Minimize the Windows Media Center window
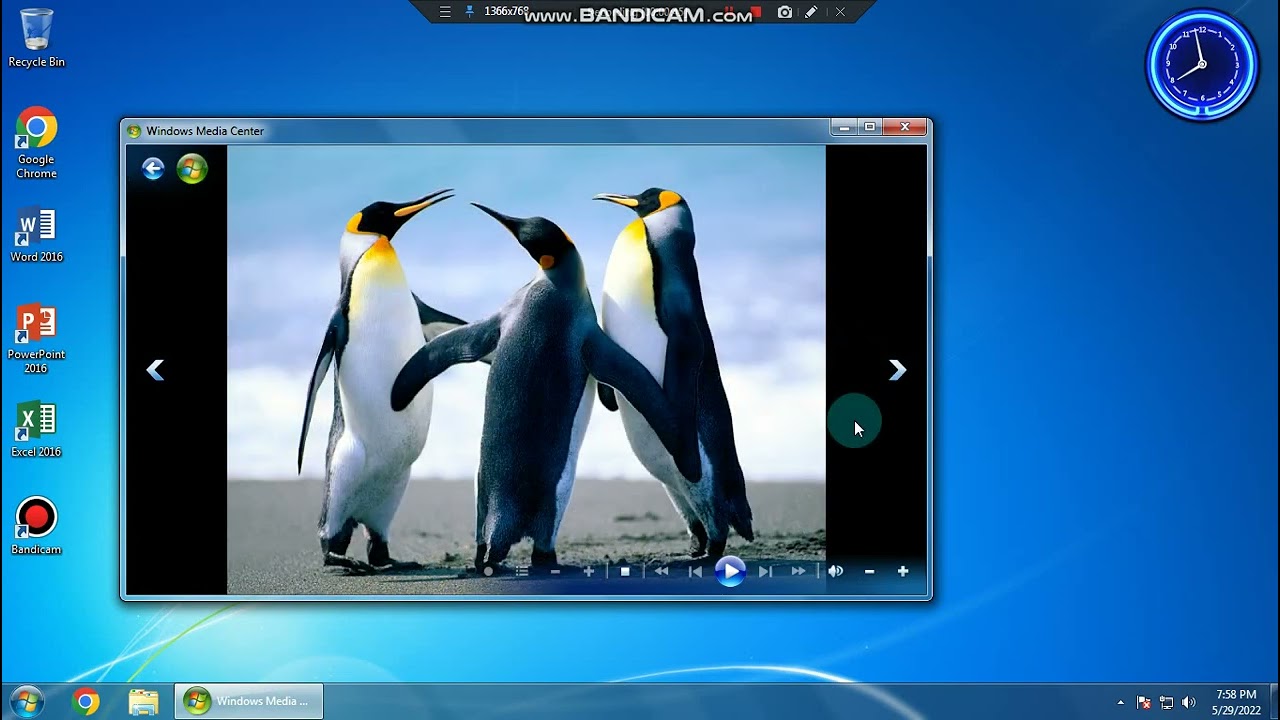The width and height of the screenshot is (1280, 720). tap(845, 127)
